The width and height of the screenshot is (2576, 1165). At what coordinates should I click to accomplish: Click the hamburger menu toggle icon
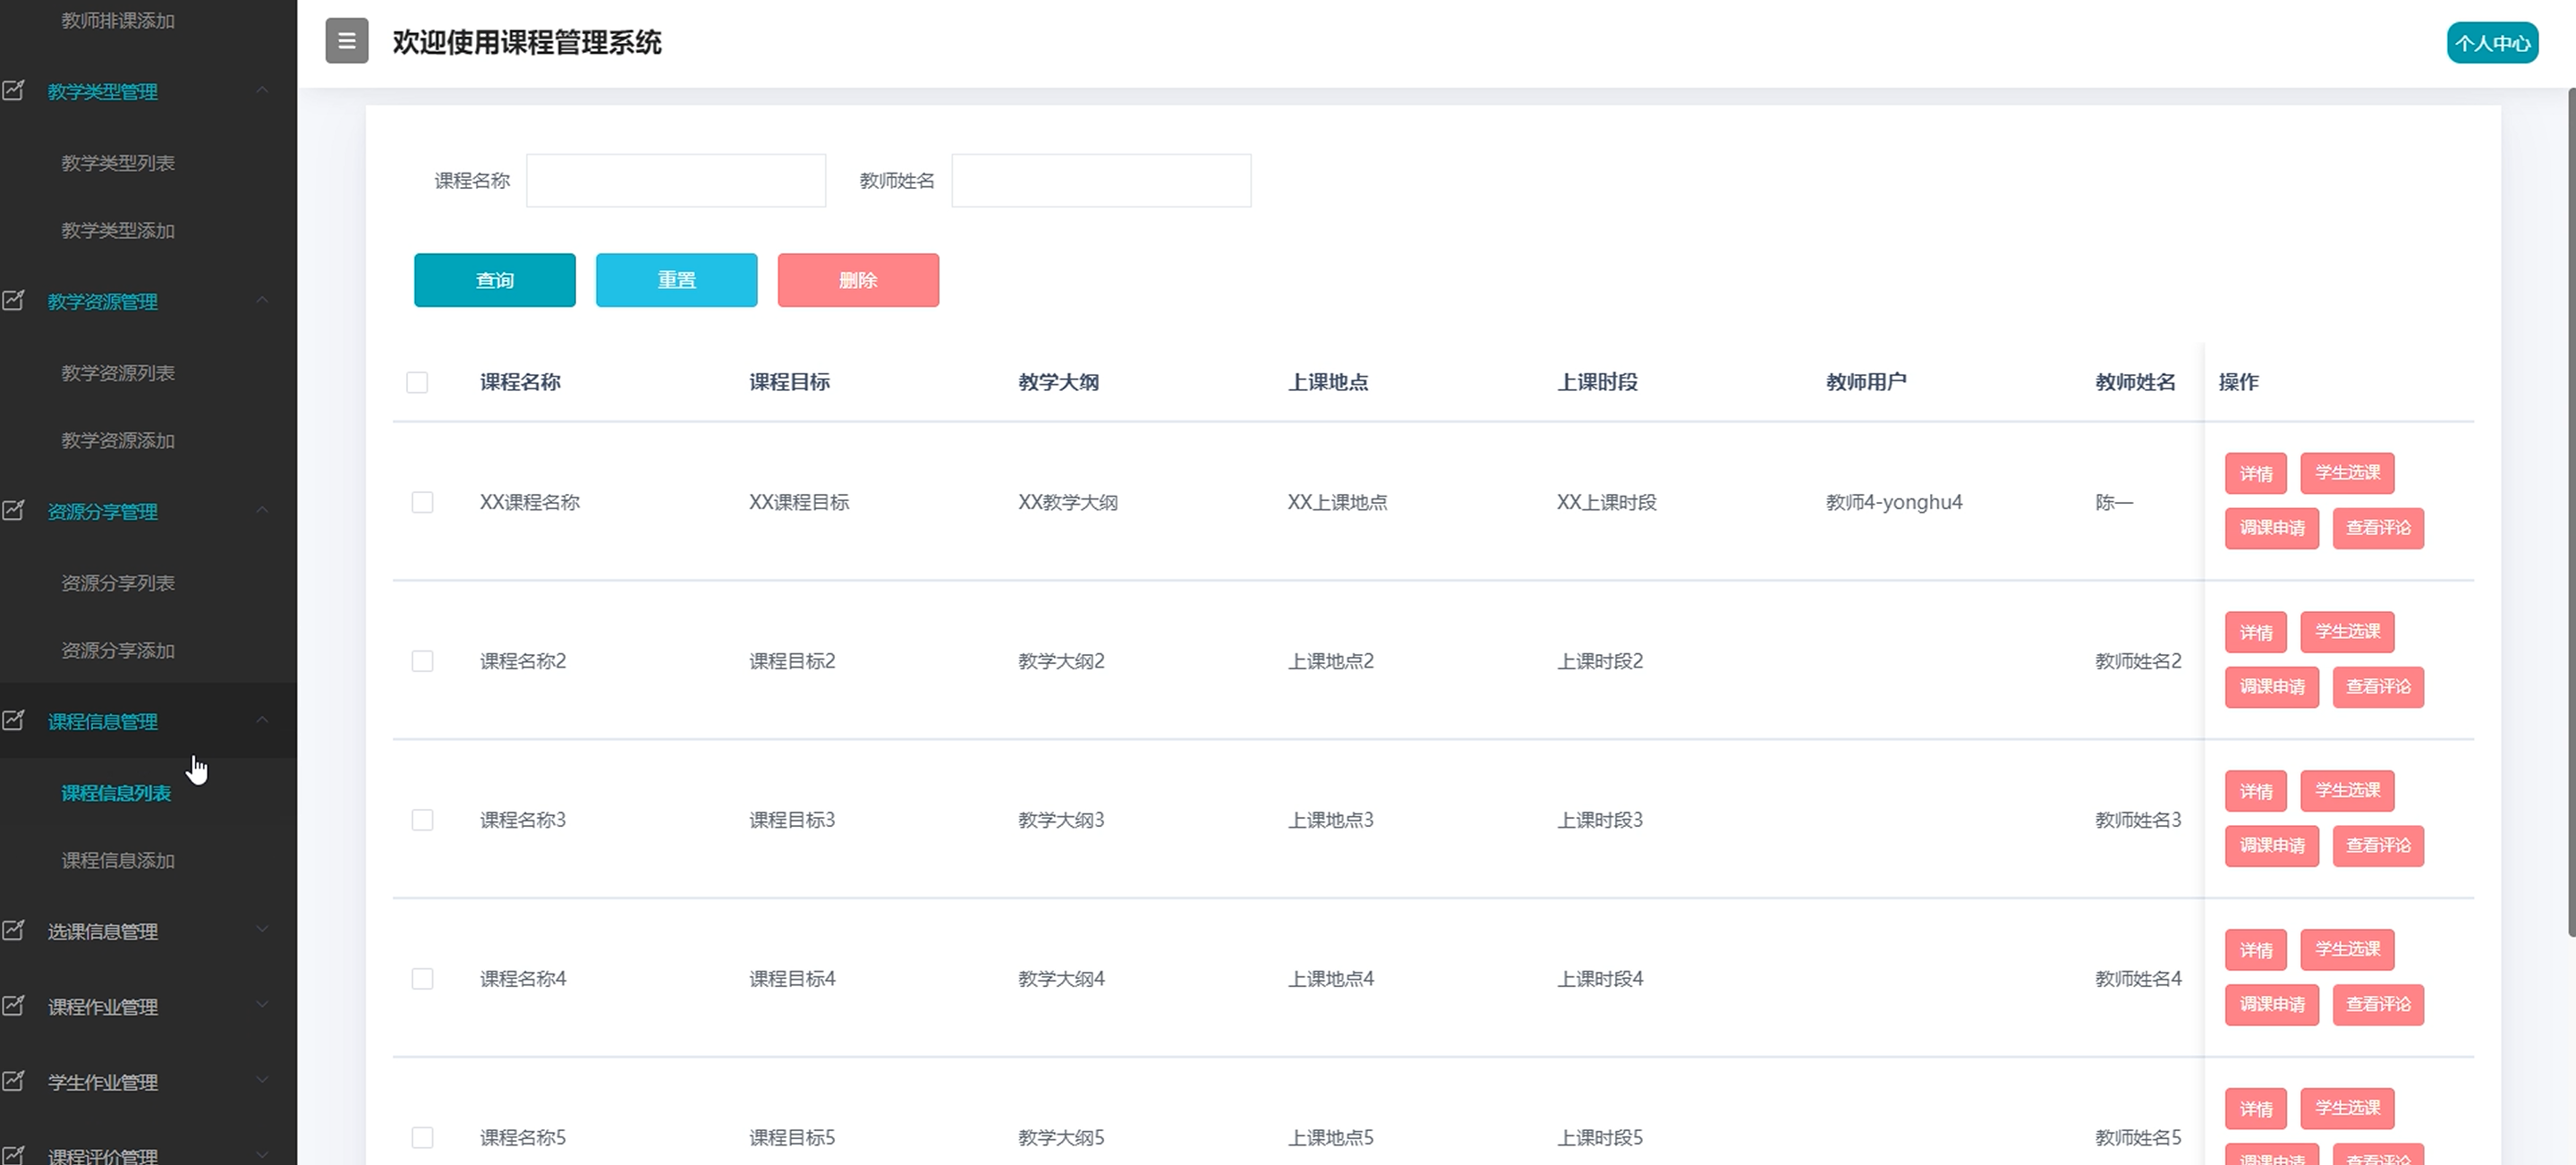pyautogui.click(x=346, y=41)
